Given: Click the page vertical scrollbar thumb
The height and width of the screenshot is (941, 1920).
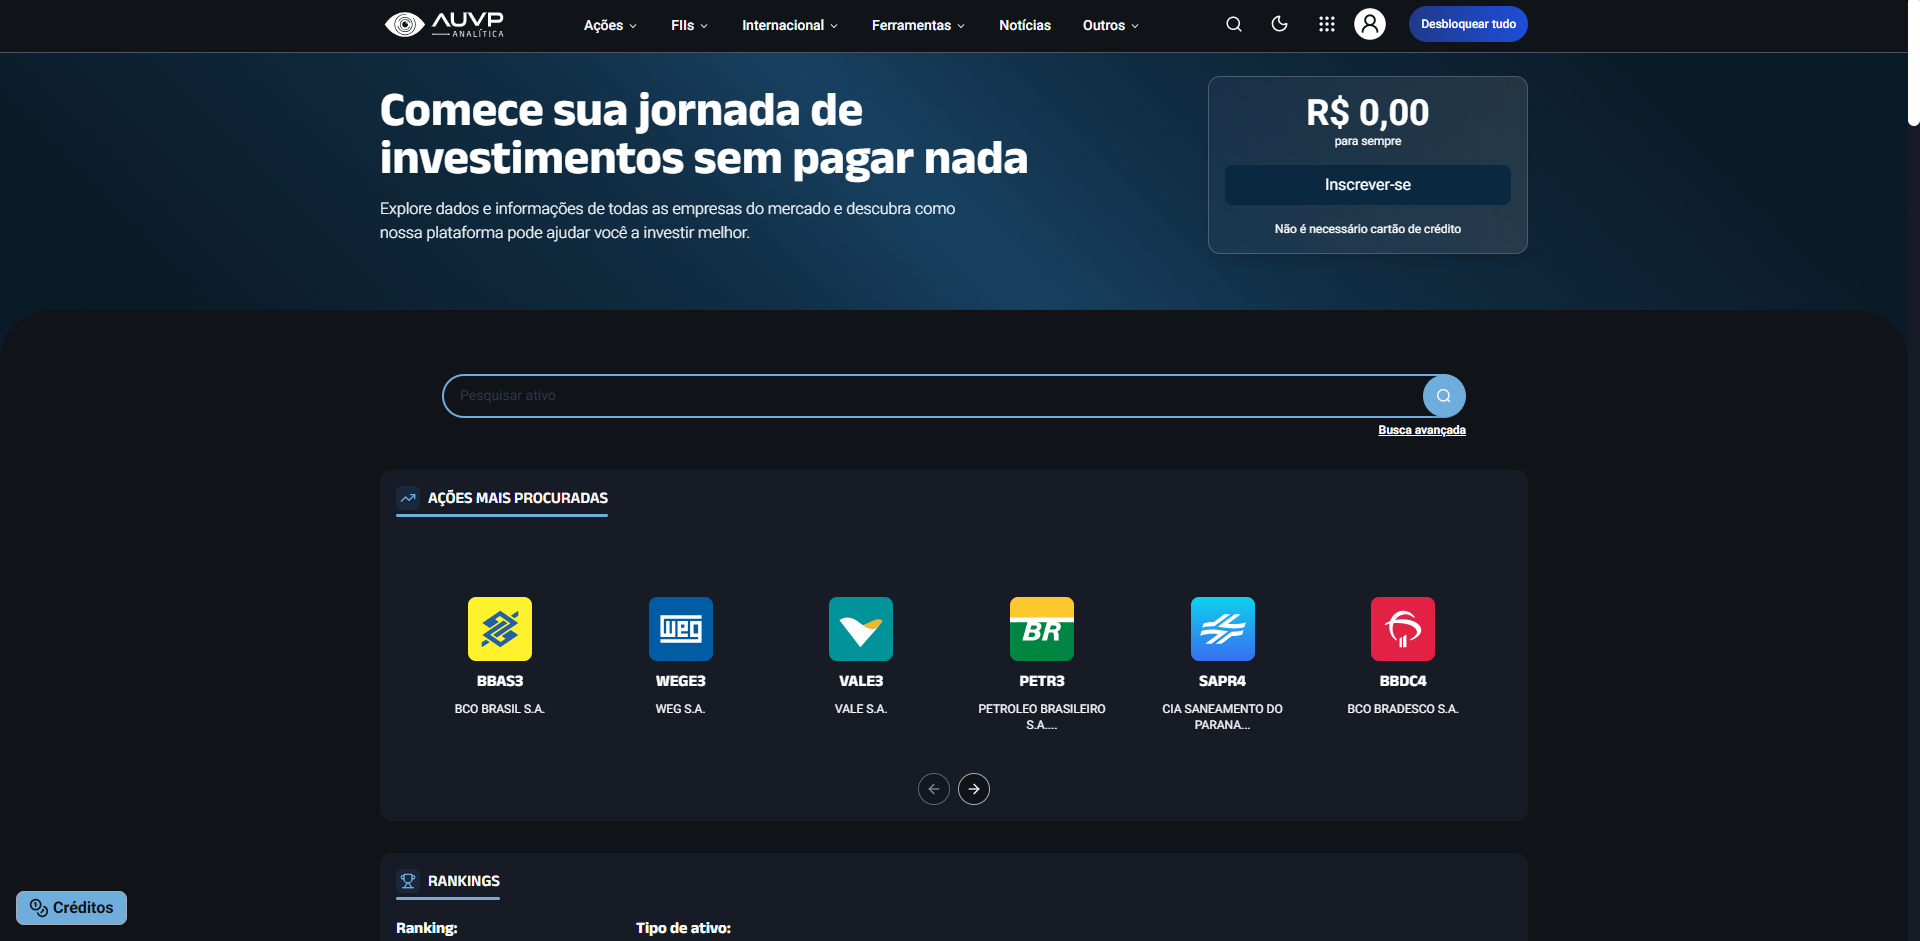Looking at the screenshot, I should click(x=1913, y=62).
